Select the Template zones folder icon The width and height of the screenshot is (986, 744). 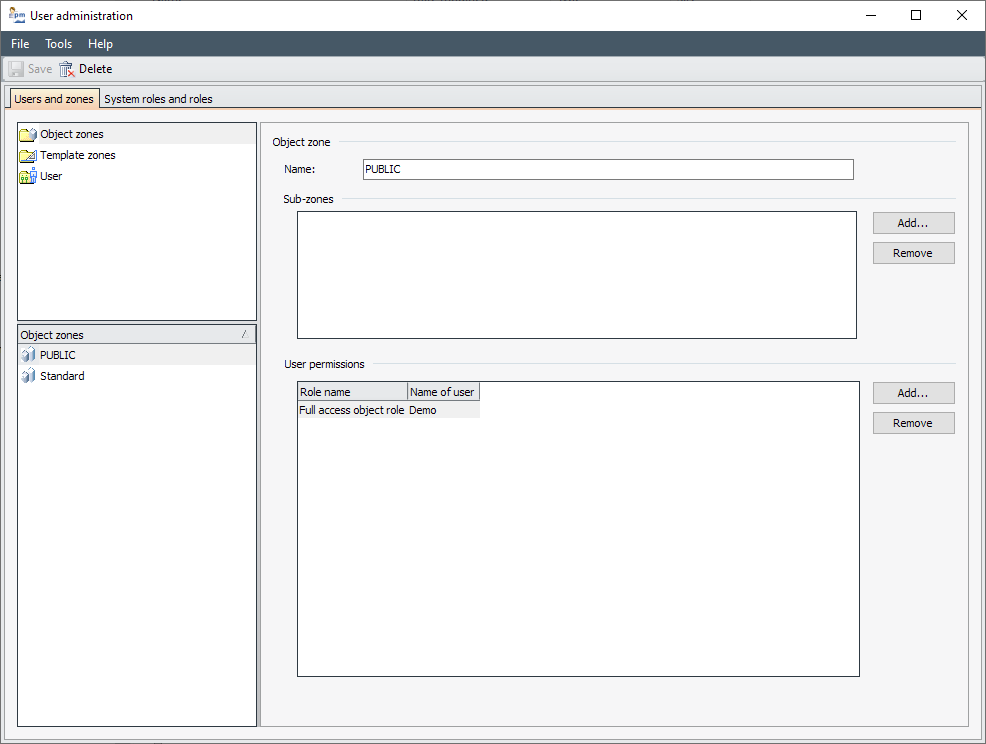tap(28, 155)
